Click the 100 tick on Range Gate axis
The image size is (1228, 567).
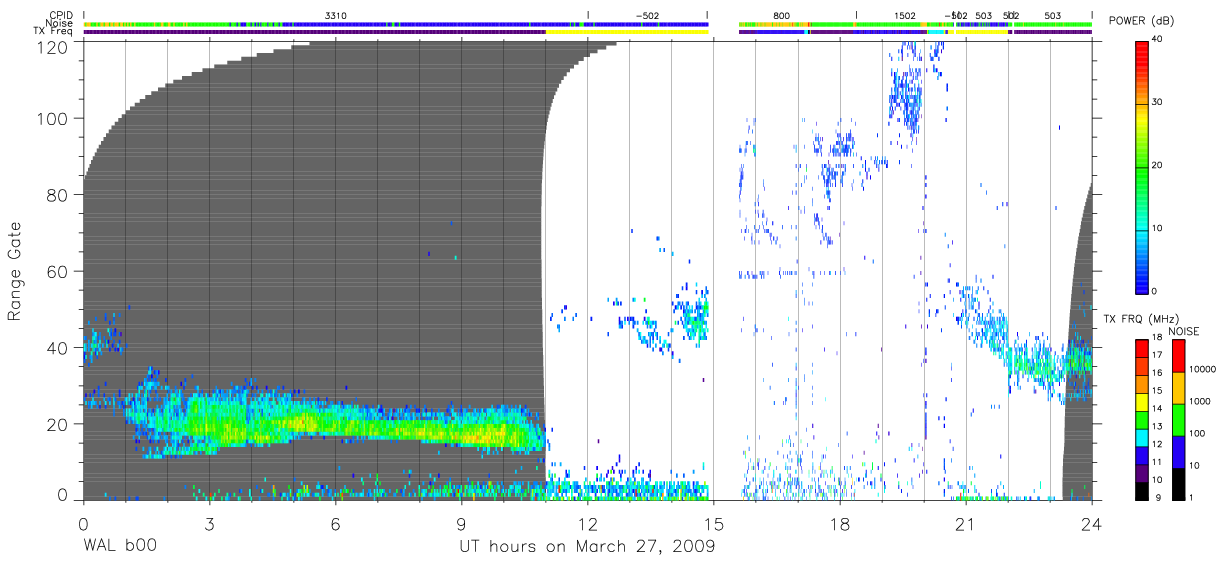click(54, 118)
